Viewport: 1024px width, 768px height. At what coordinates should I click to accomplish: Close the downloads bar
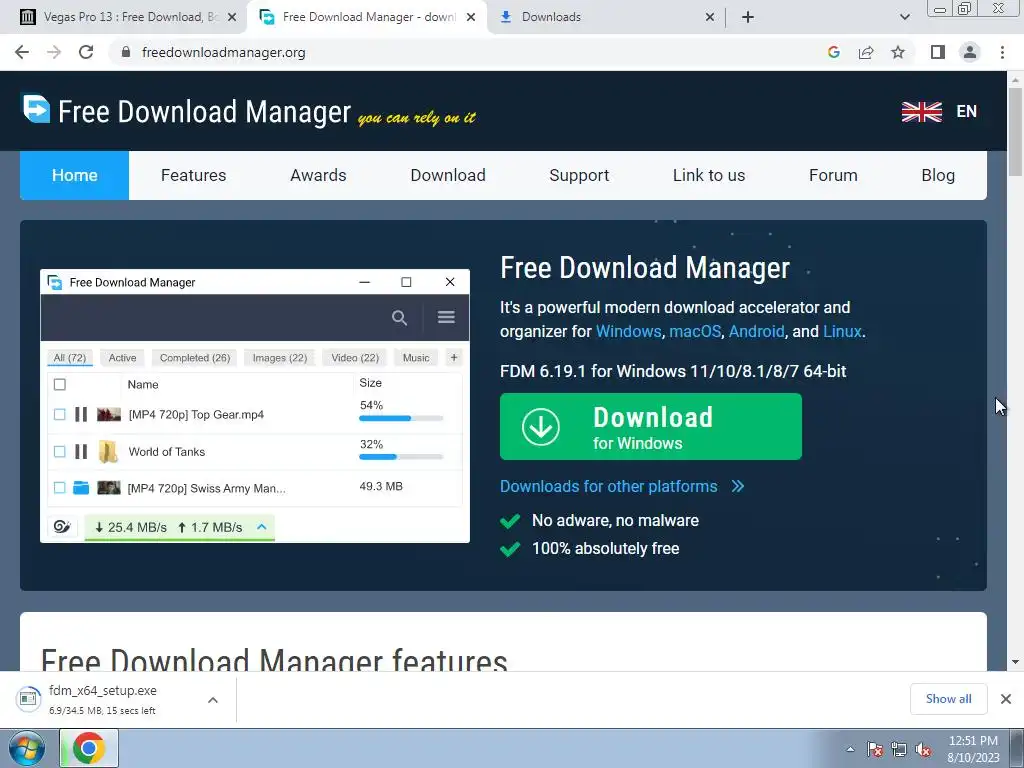(1006, 699)
